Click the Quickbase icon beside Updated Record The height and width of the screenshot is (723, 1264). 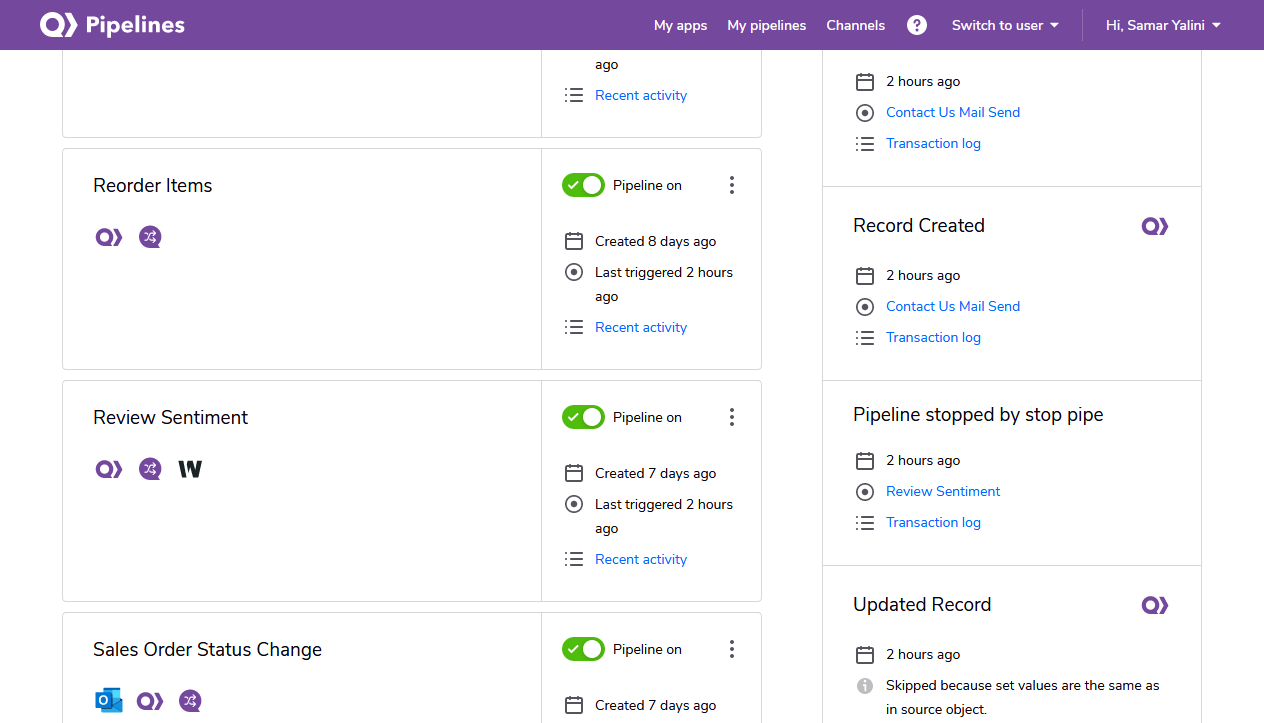(1155, 605)
